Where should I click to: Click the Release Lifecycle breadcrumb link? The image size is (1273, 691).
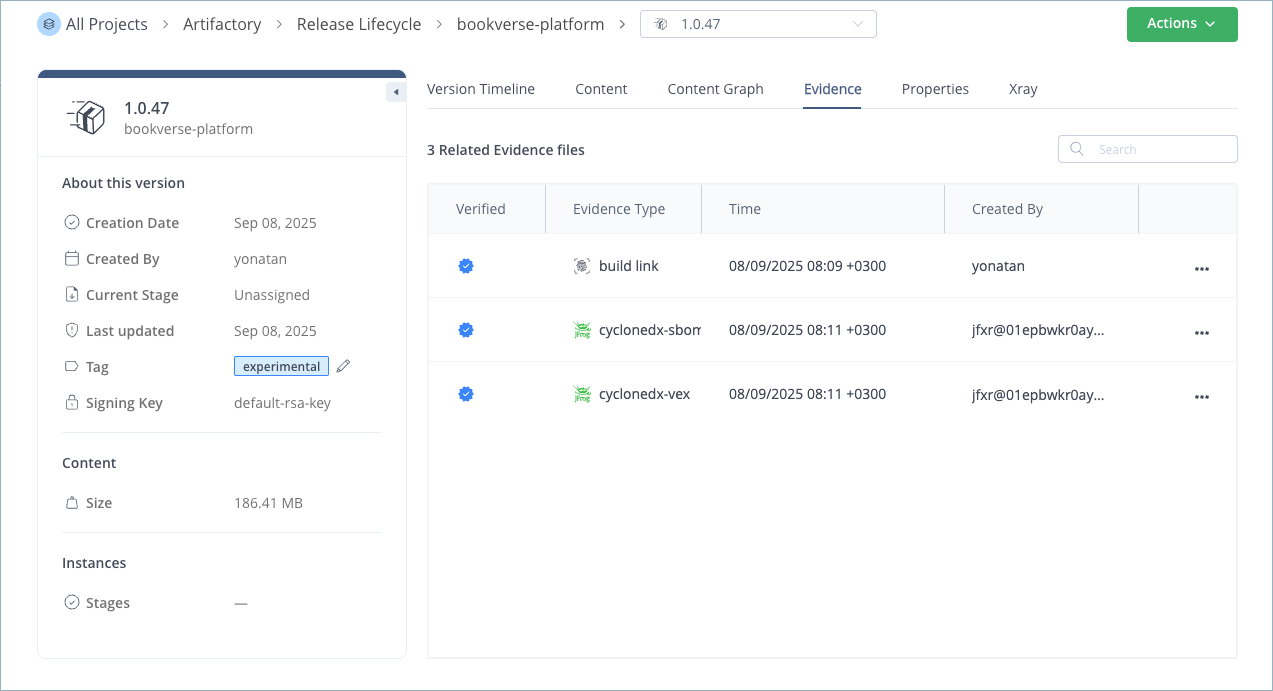tap(359, 23)
